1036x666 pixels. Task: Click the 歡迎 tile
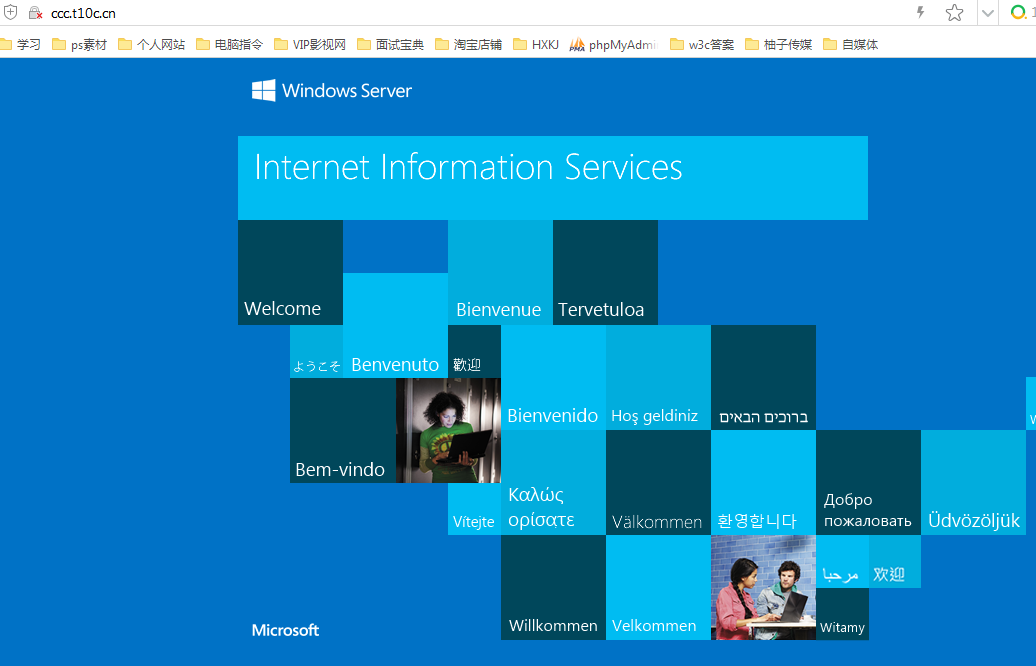(x=474, y=352)
